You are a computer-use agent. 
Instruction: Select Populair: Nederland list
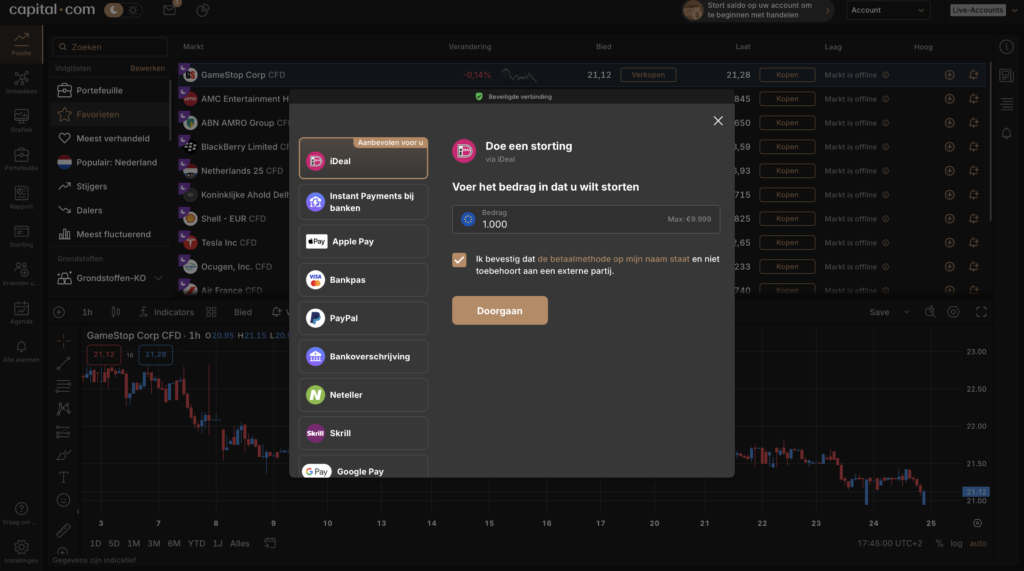pyautogui.click(x=110, y=162)
